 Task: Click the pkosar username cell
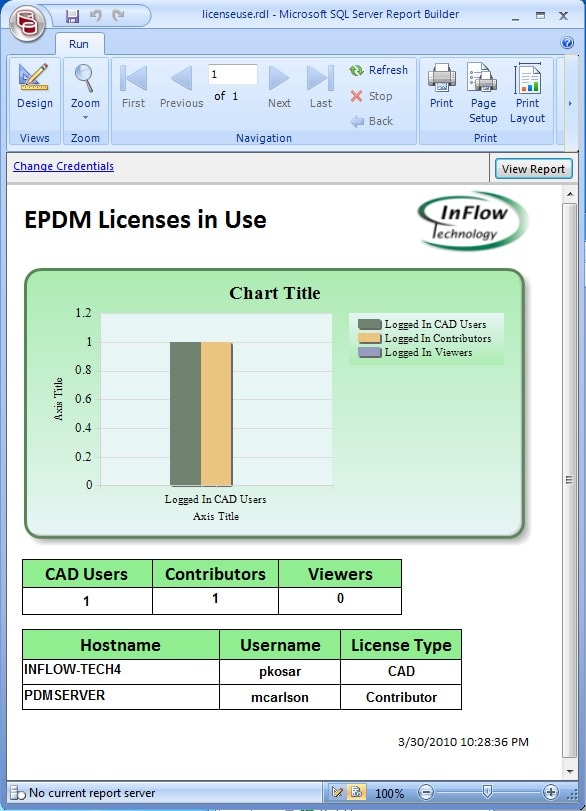(280, 672)
